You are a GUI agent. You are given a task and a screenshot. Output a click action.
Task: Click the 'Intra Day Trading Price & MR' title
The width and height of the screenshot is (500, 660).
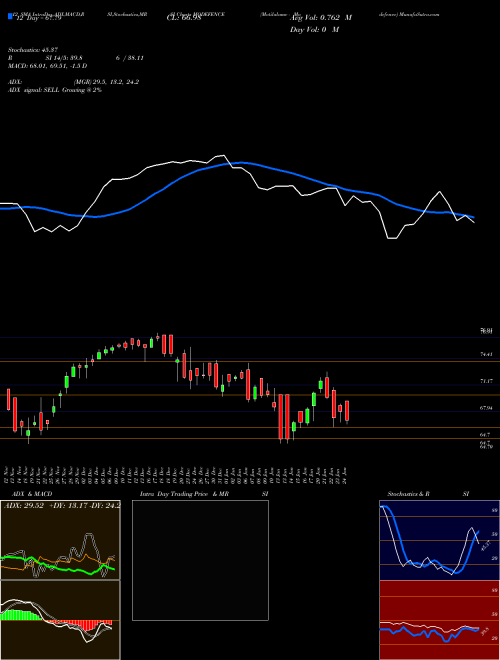(184, 494)
